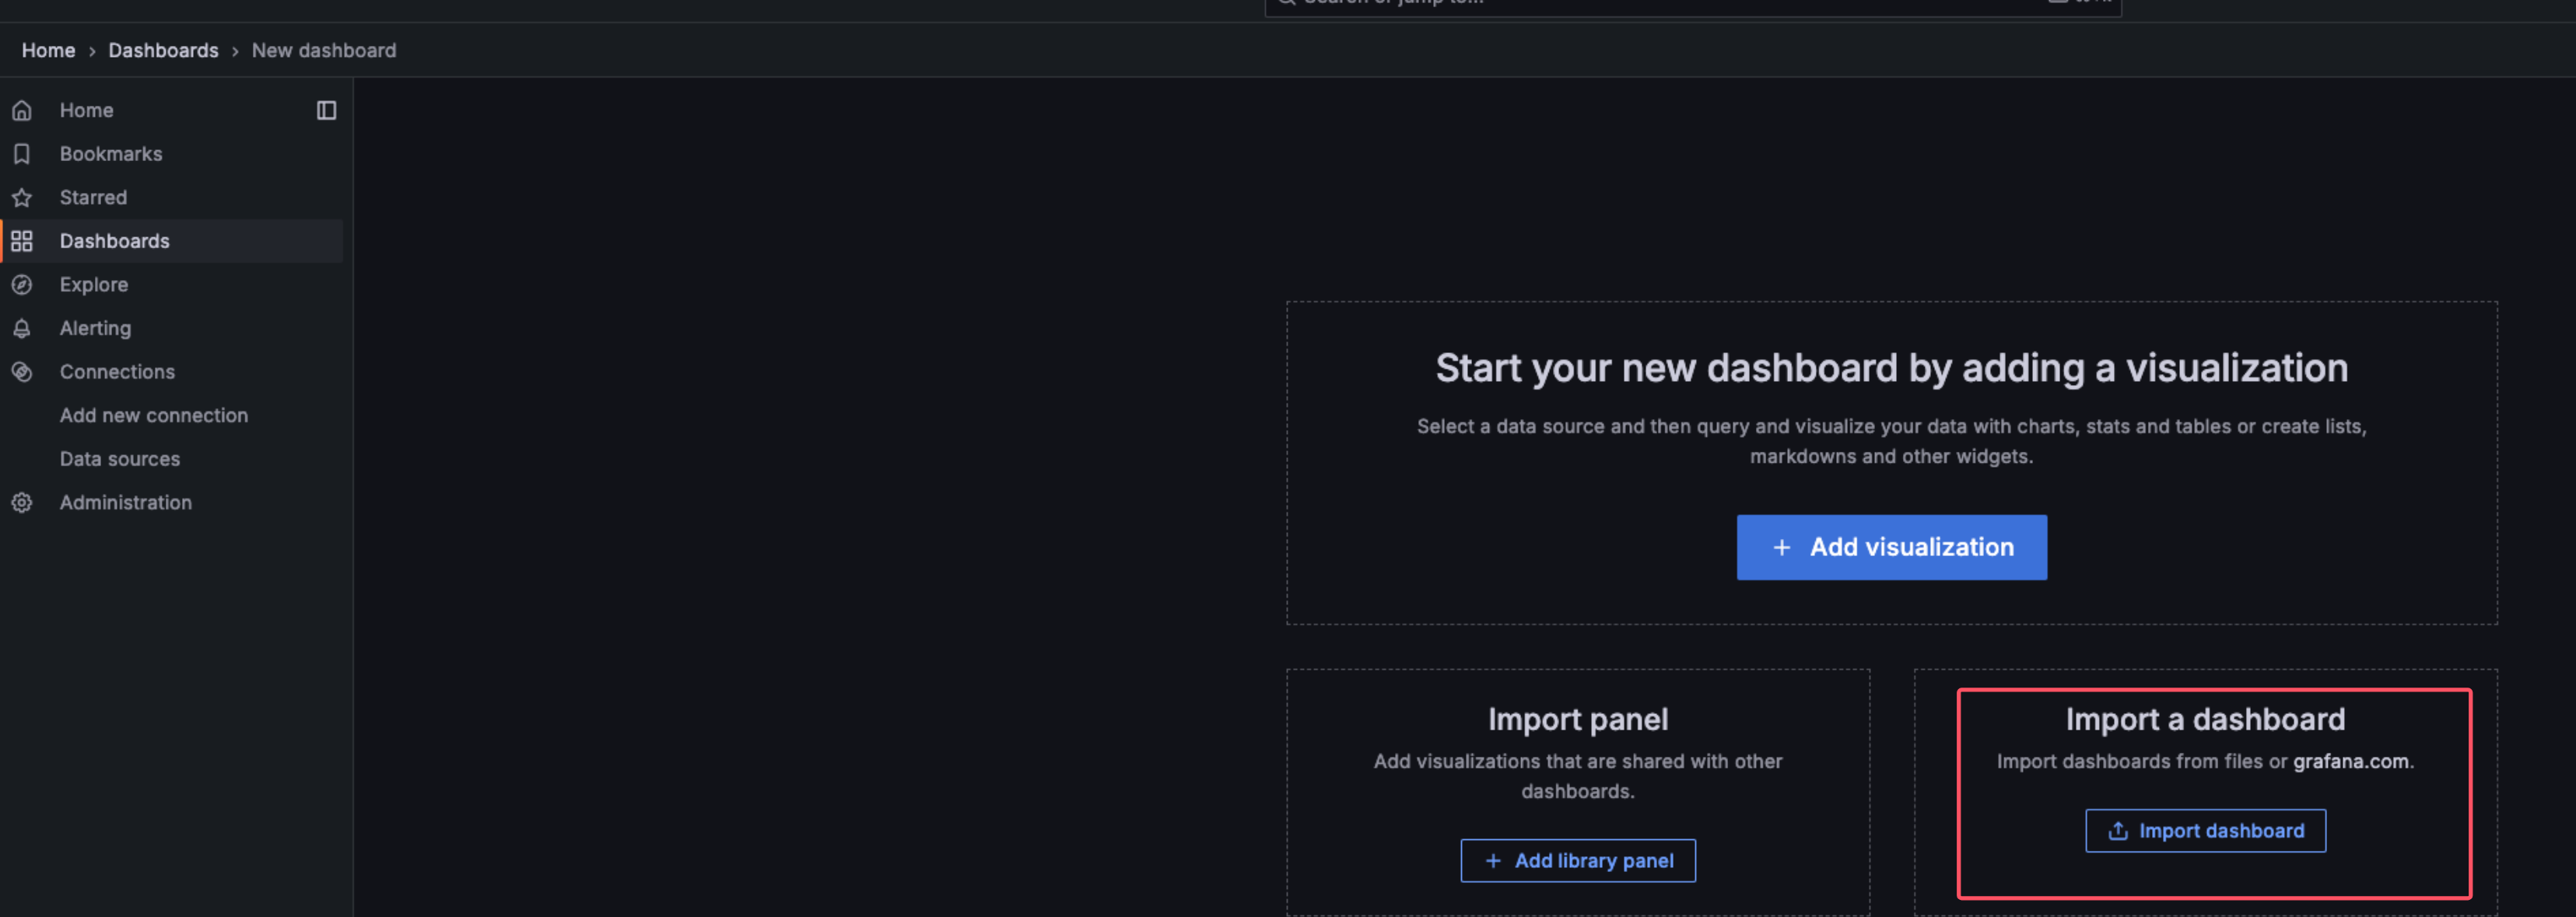
Task: Select Explore label in navigation menu
Action: point(93,285)
